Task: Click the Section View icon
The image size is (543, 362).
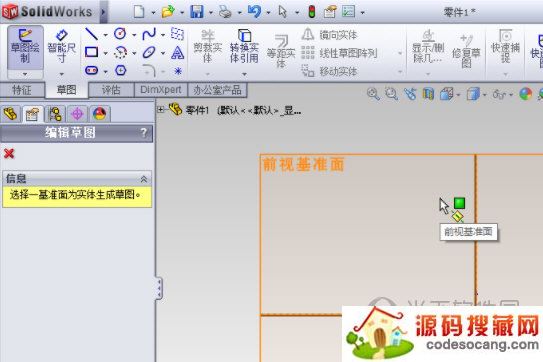Action: click(428, 94)
